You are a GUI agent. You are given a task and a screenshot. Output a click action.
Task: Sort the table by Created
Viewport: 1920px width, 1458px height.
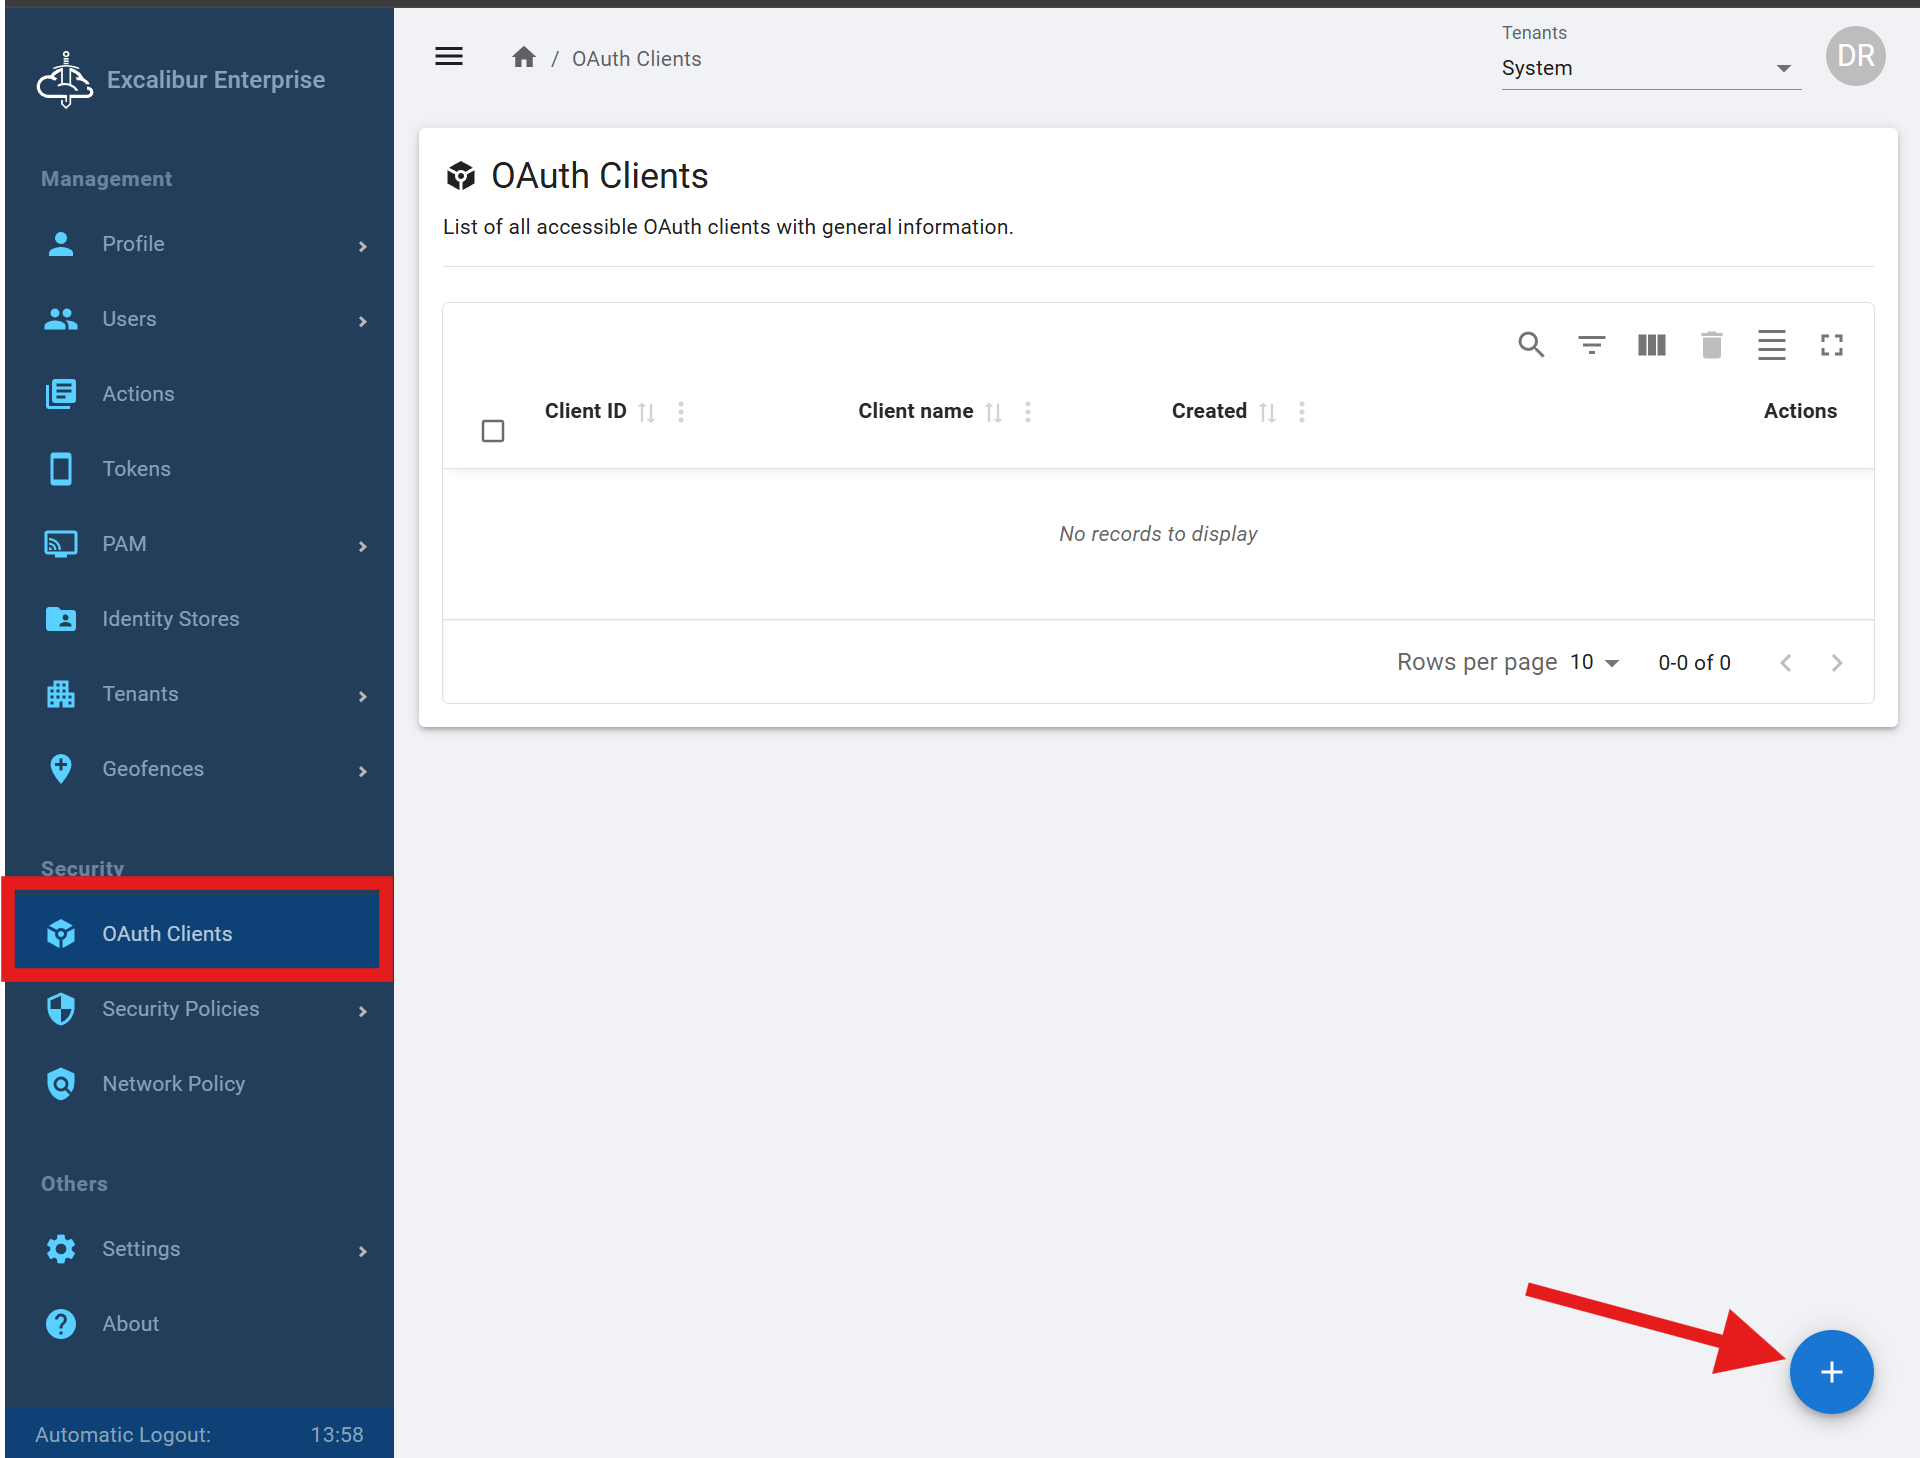[1267, 412]
